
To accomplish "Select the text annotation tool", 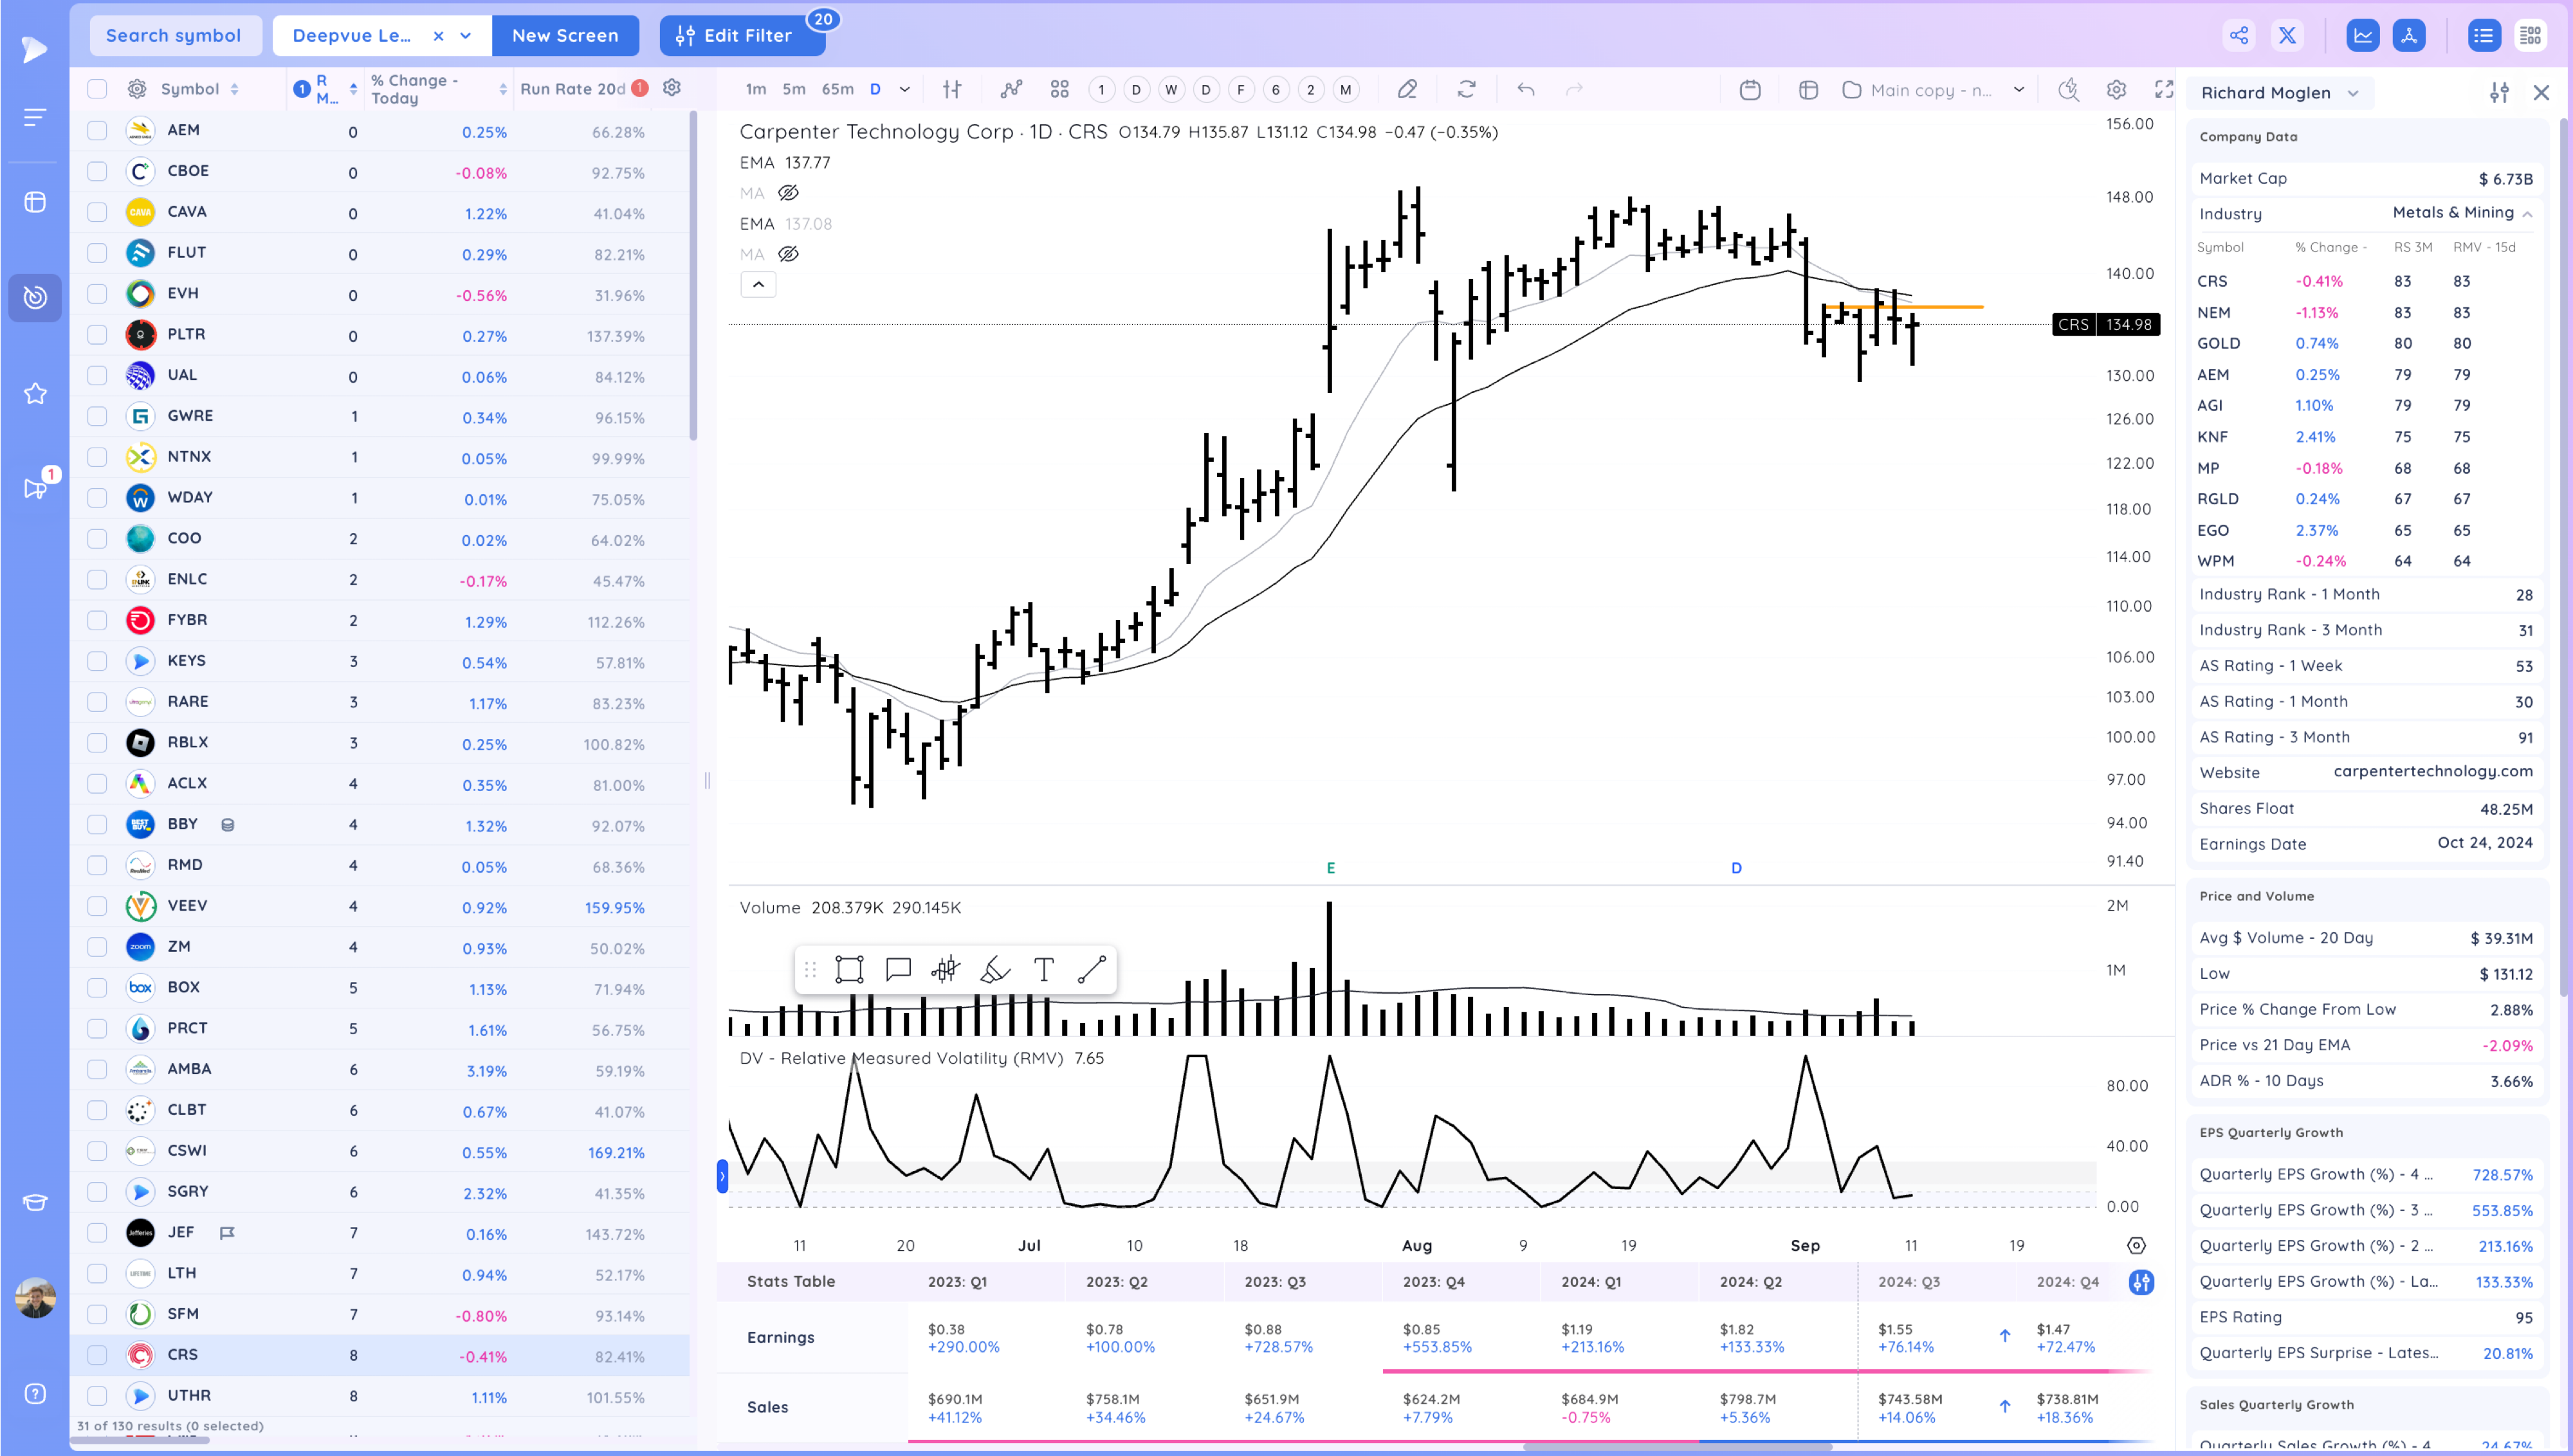I will coord(1043,969).
